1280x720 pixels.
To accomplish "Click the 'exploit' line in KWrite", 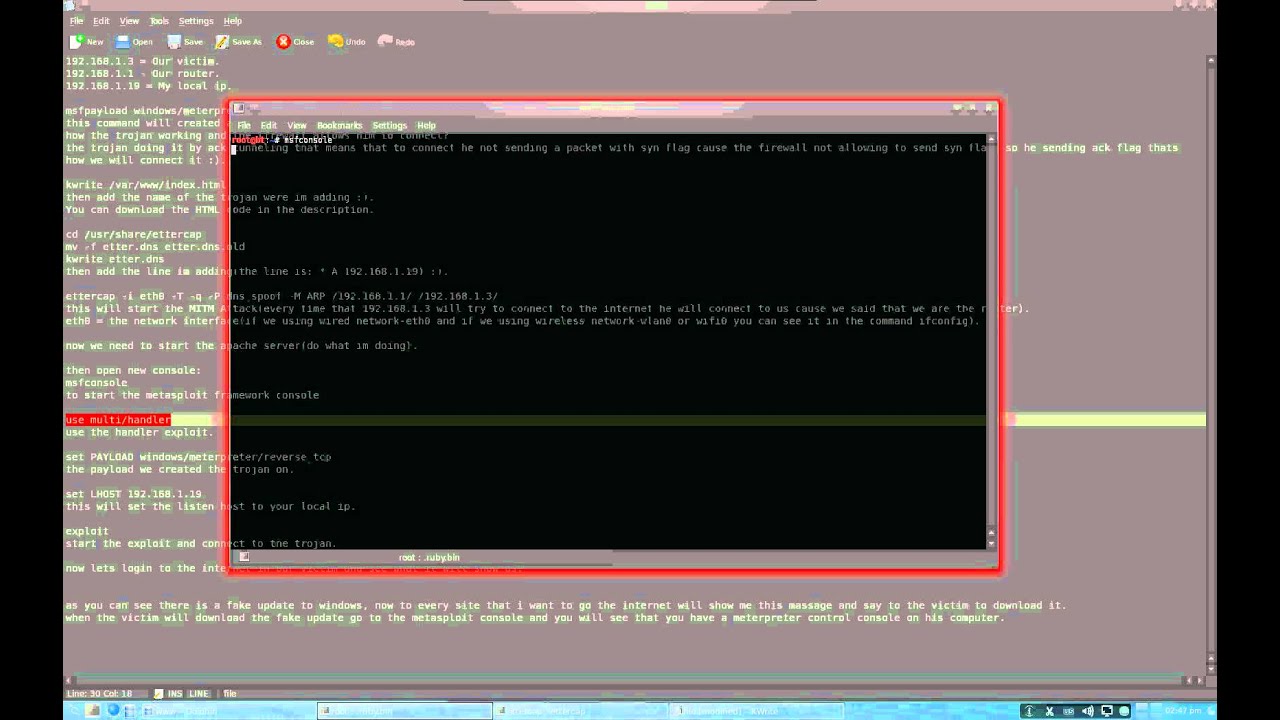I will pos(87,531).
